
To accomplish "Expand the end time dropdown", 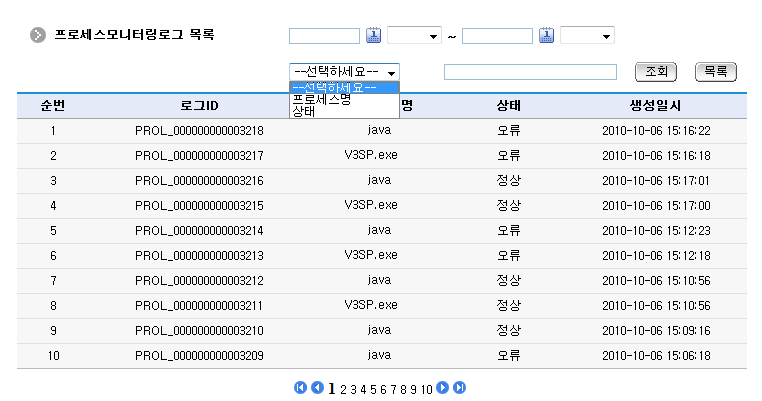I will (587, 36).
